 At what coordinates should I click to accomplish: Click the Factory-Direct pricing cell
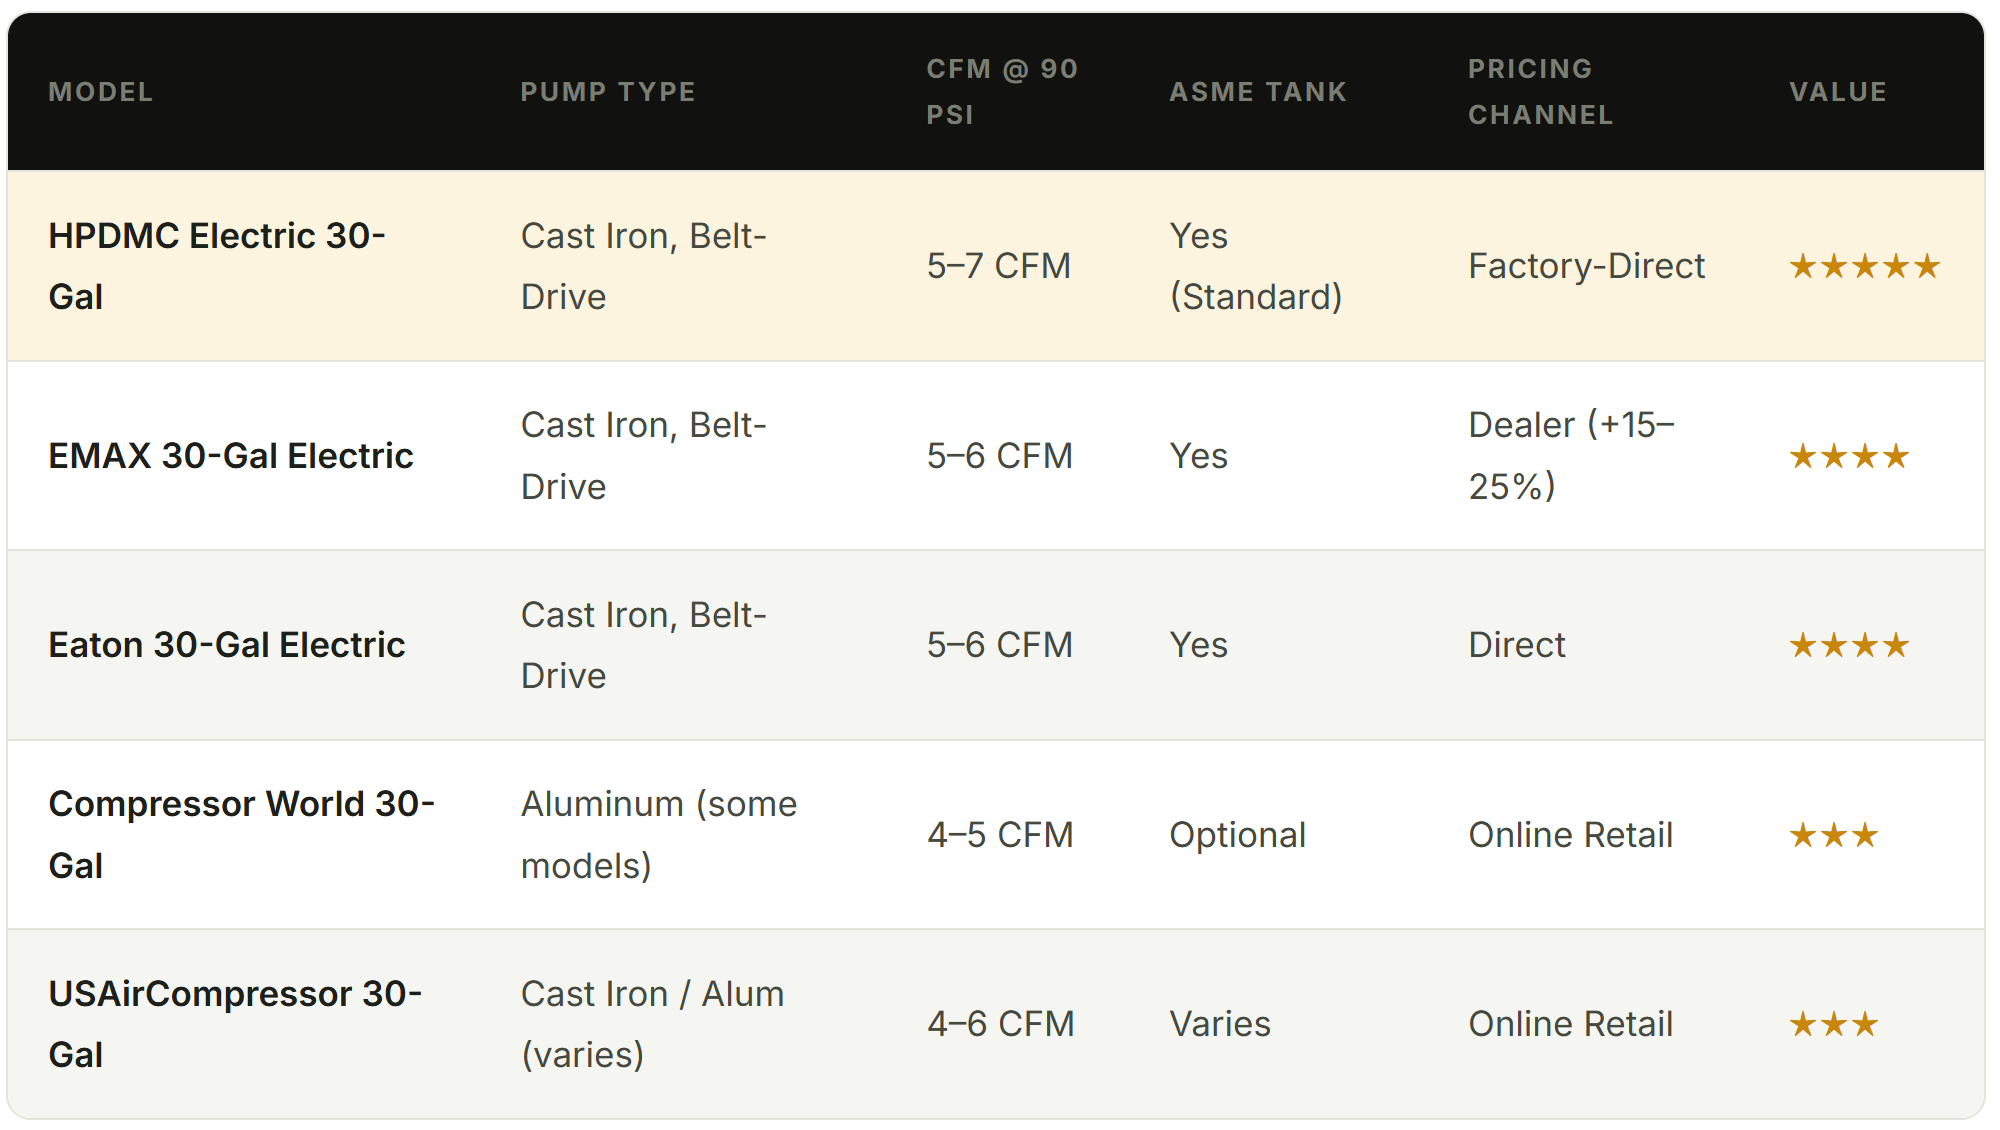(x=1587, y=266)
